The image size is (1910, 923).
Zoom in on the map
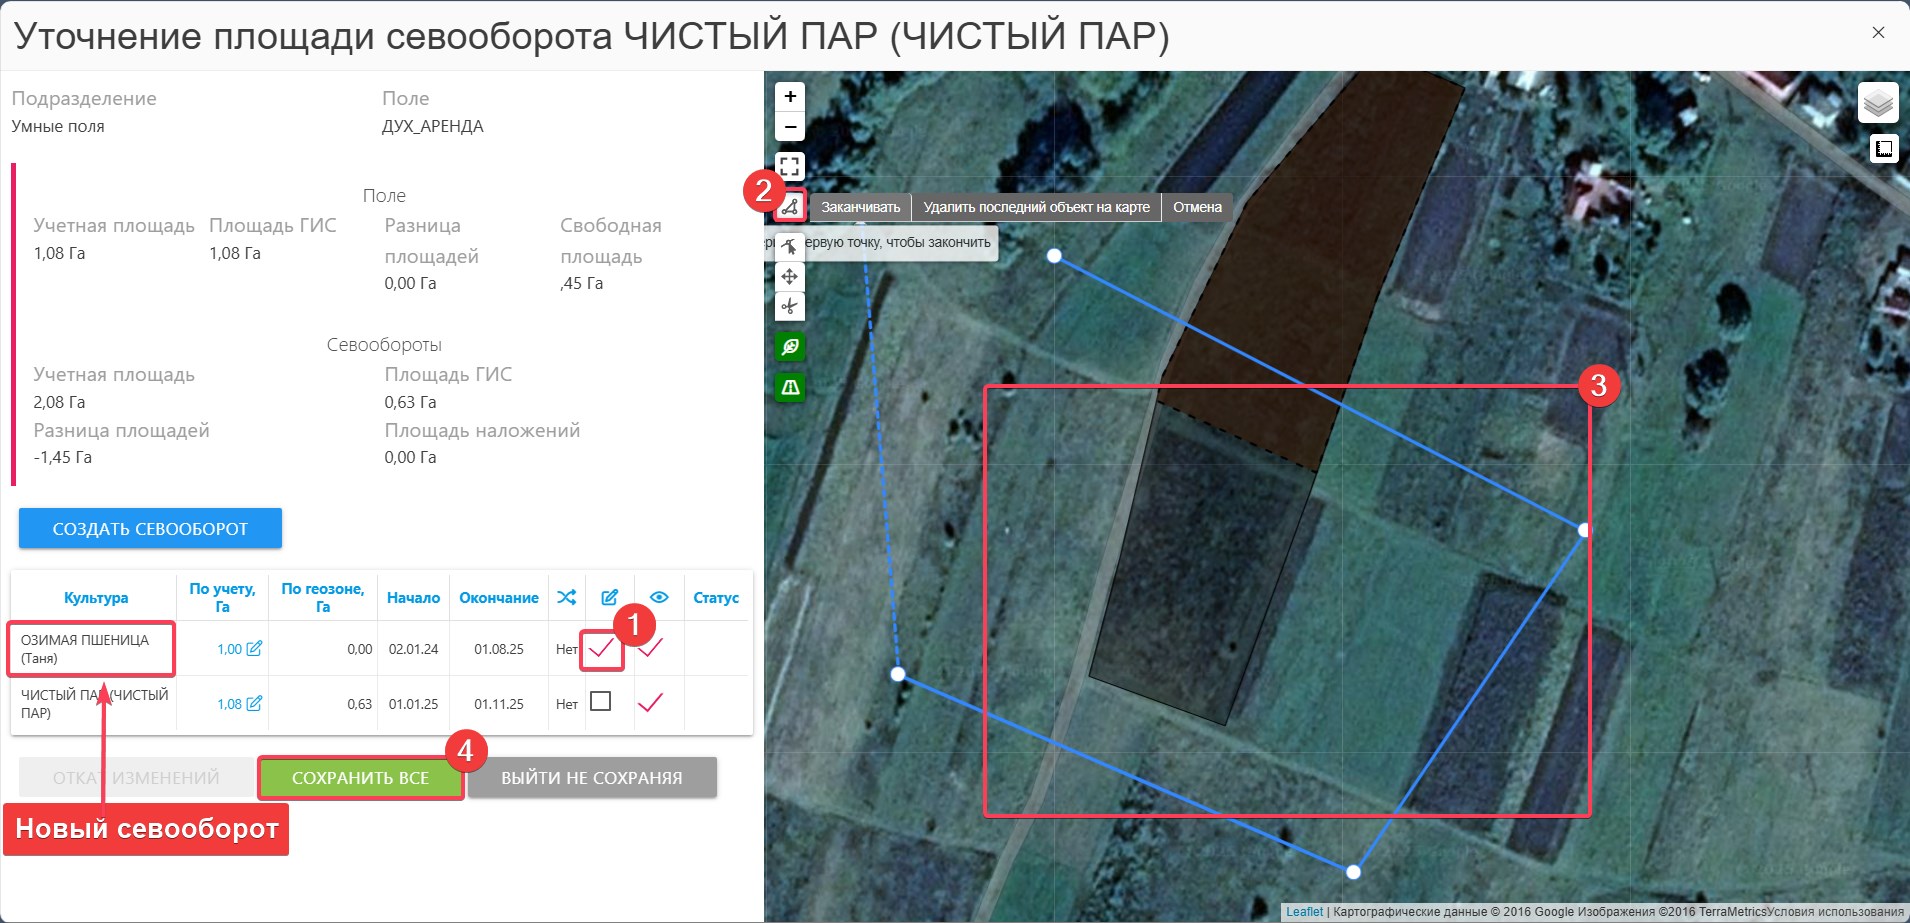(x=790, y=97)
